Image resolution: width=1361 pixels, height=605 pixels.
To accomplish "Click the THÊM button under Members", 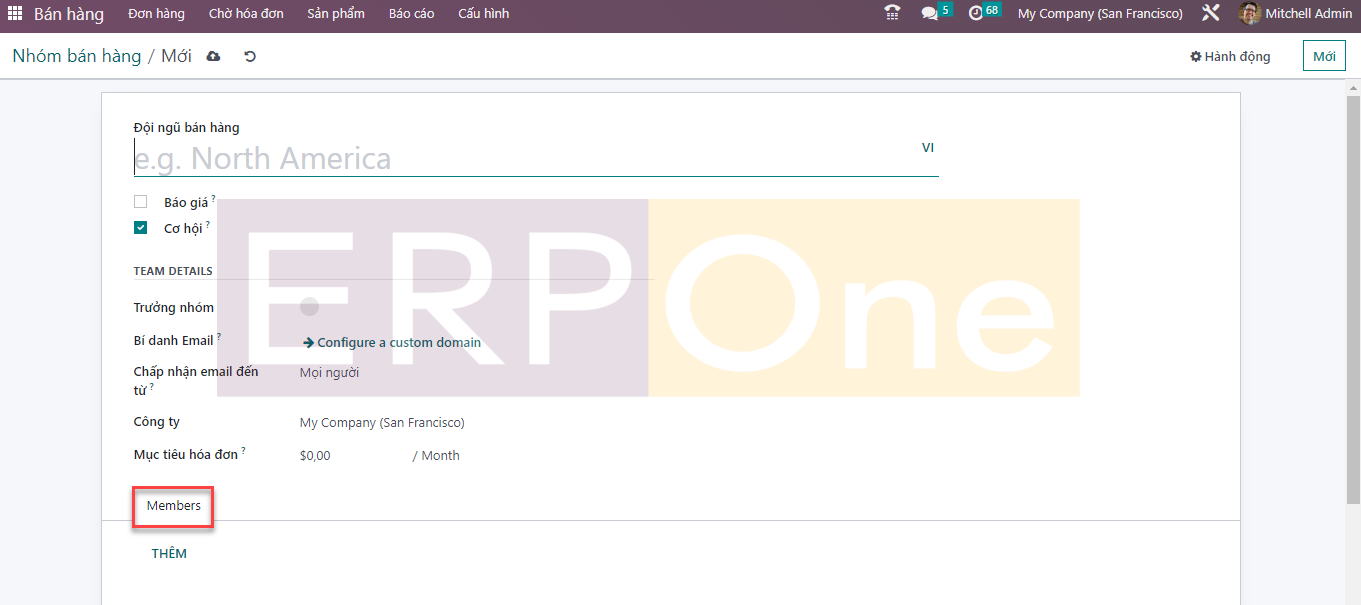I will (x=169, y=554).
